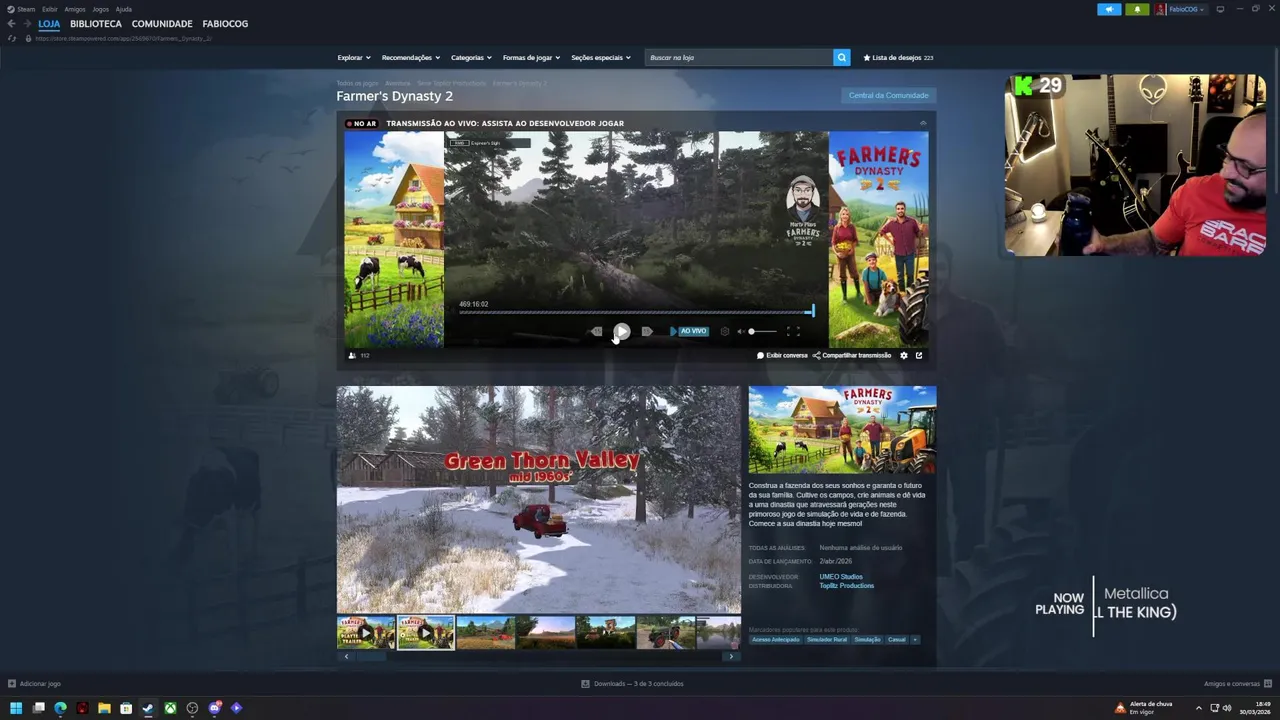Collapse the live broadcast panel arrow
The image size is (1280, 720).
tap(923, 123)
